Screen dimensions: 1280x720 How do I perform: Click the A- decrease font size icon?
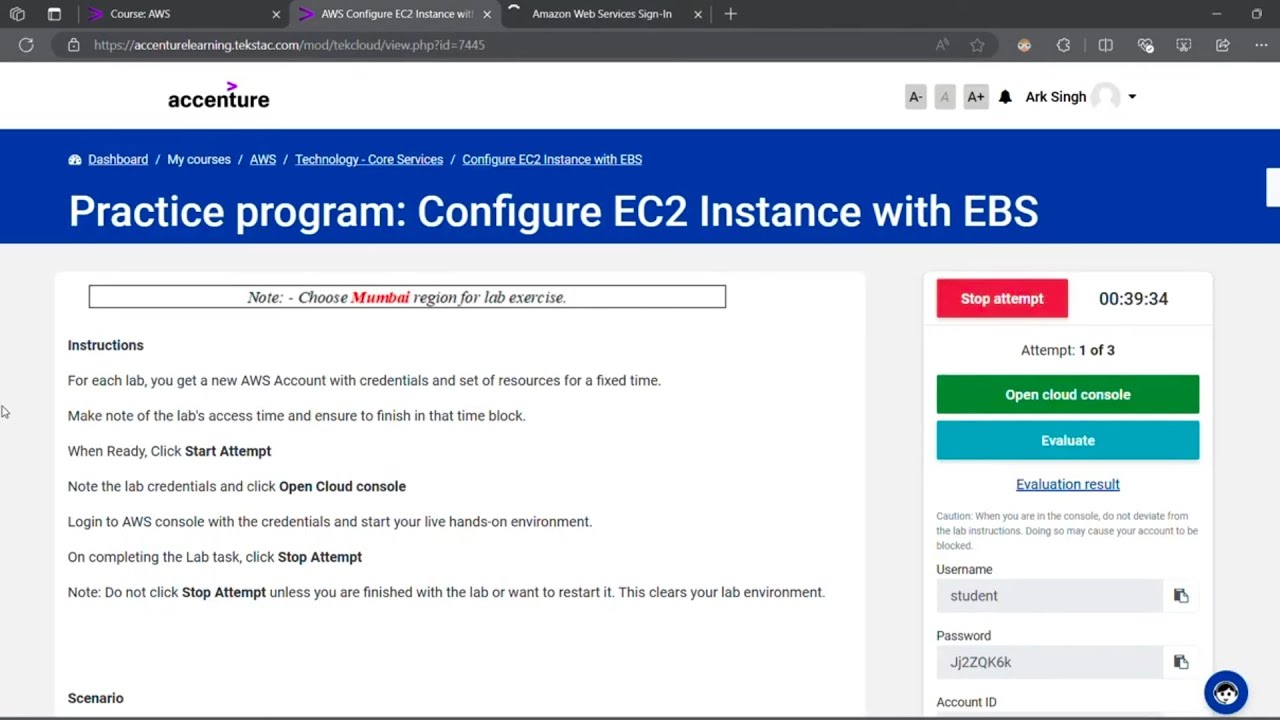[915, 97]
